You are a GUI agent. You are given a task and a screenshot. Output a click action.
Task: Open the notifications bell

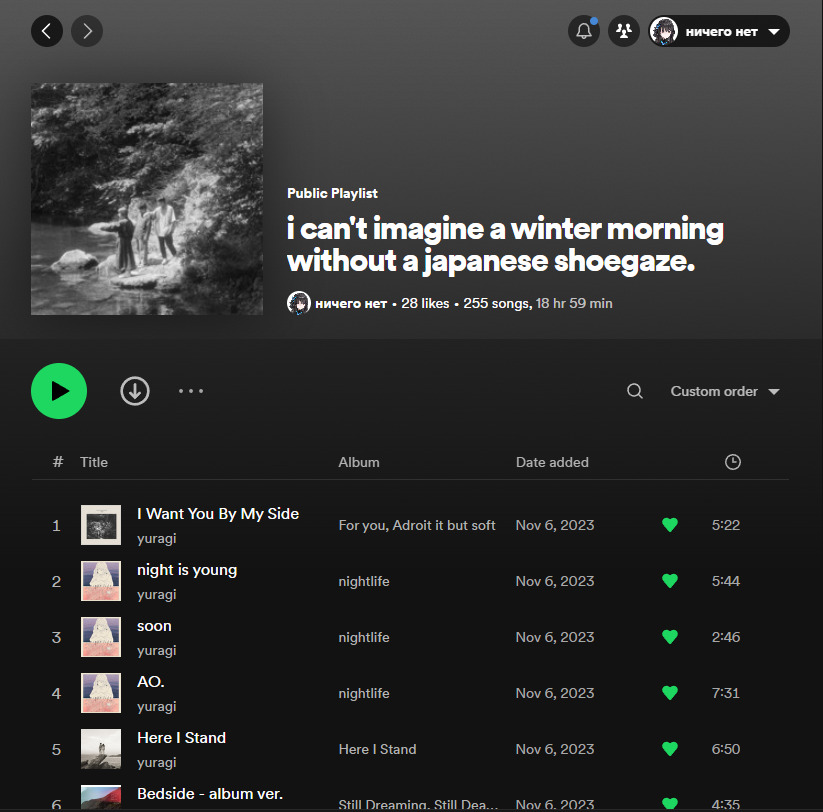(x=584, y=31)
